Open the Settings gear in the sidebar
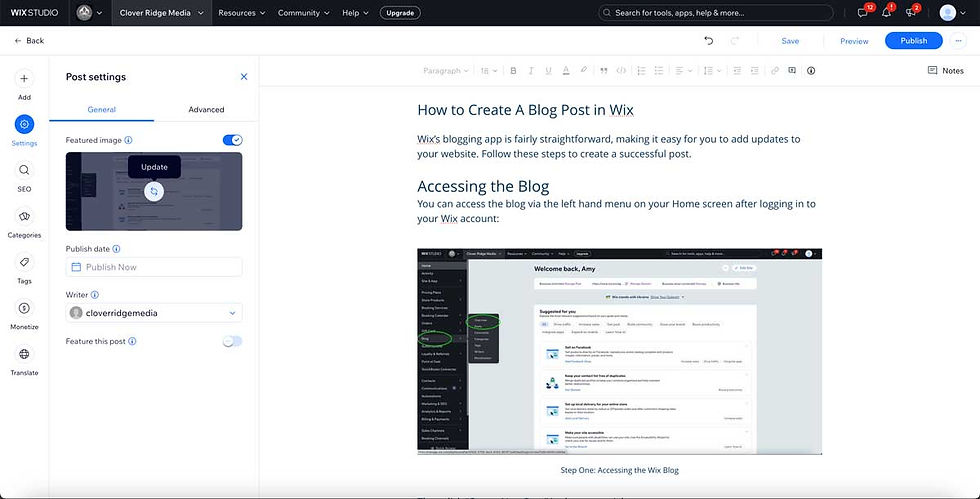The image size is (980, 499). coord(24,124)
